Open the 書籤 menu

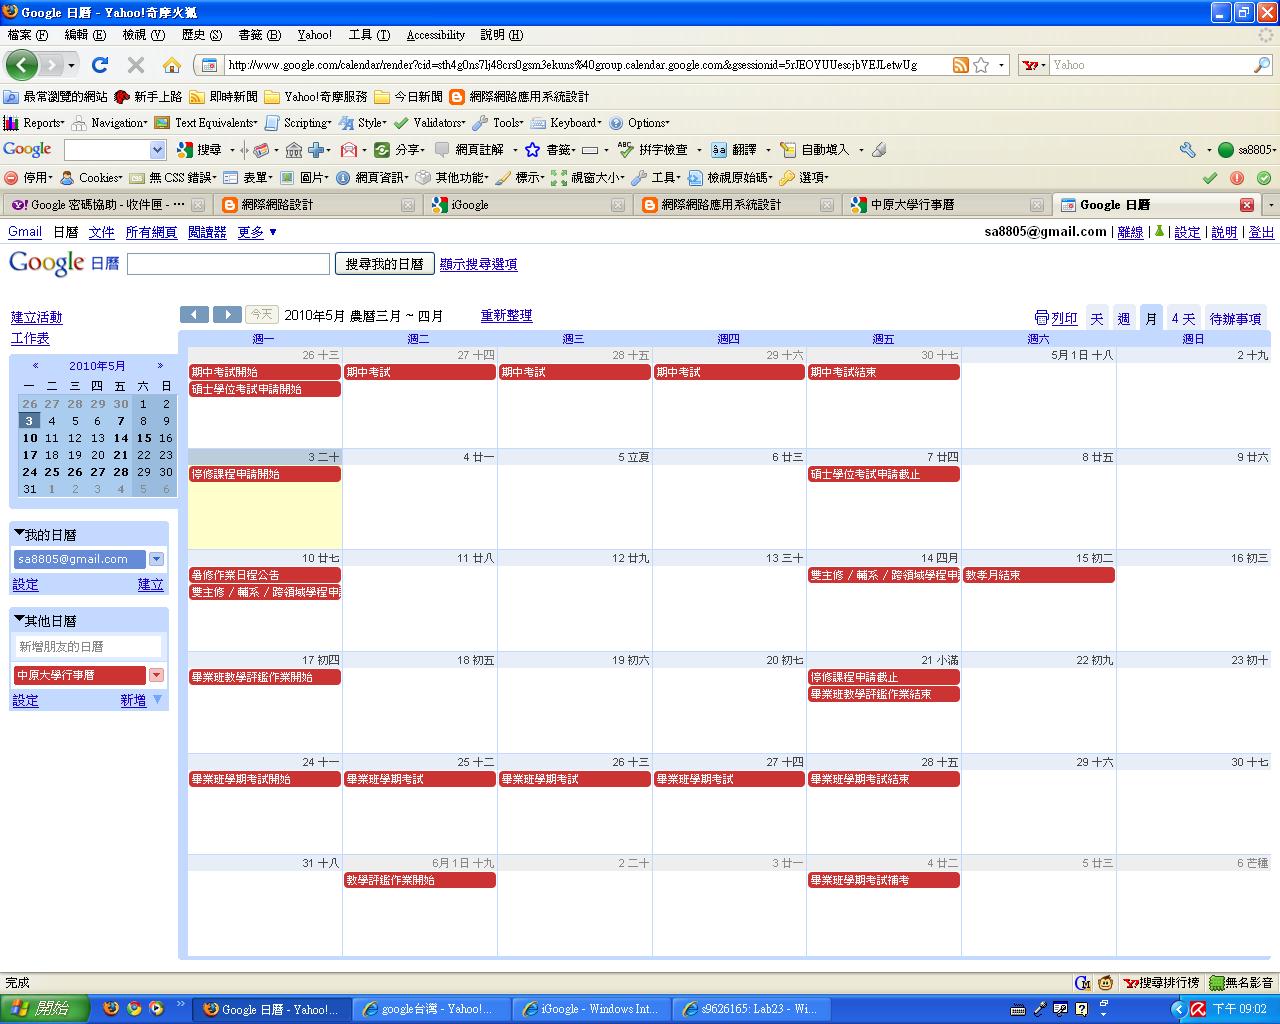259,35
